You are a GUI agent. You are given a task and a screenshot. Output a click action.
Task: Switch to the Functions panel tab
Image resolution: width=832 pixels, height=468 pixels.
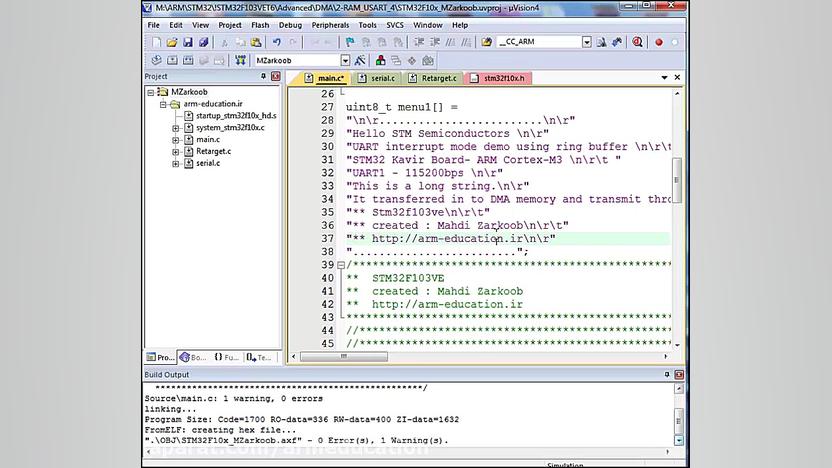pos(226,357)
